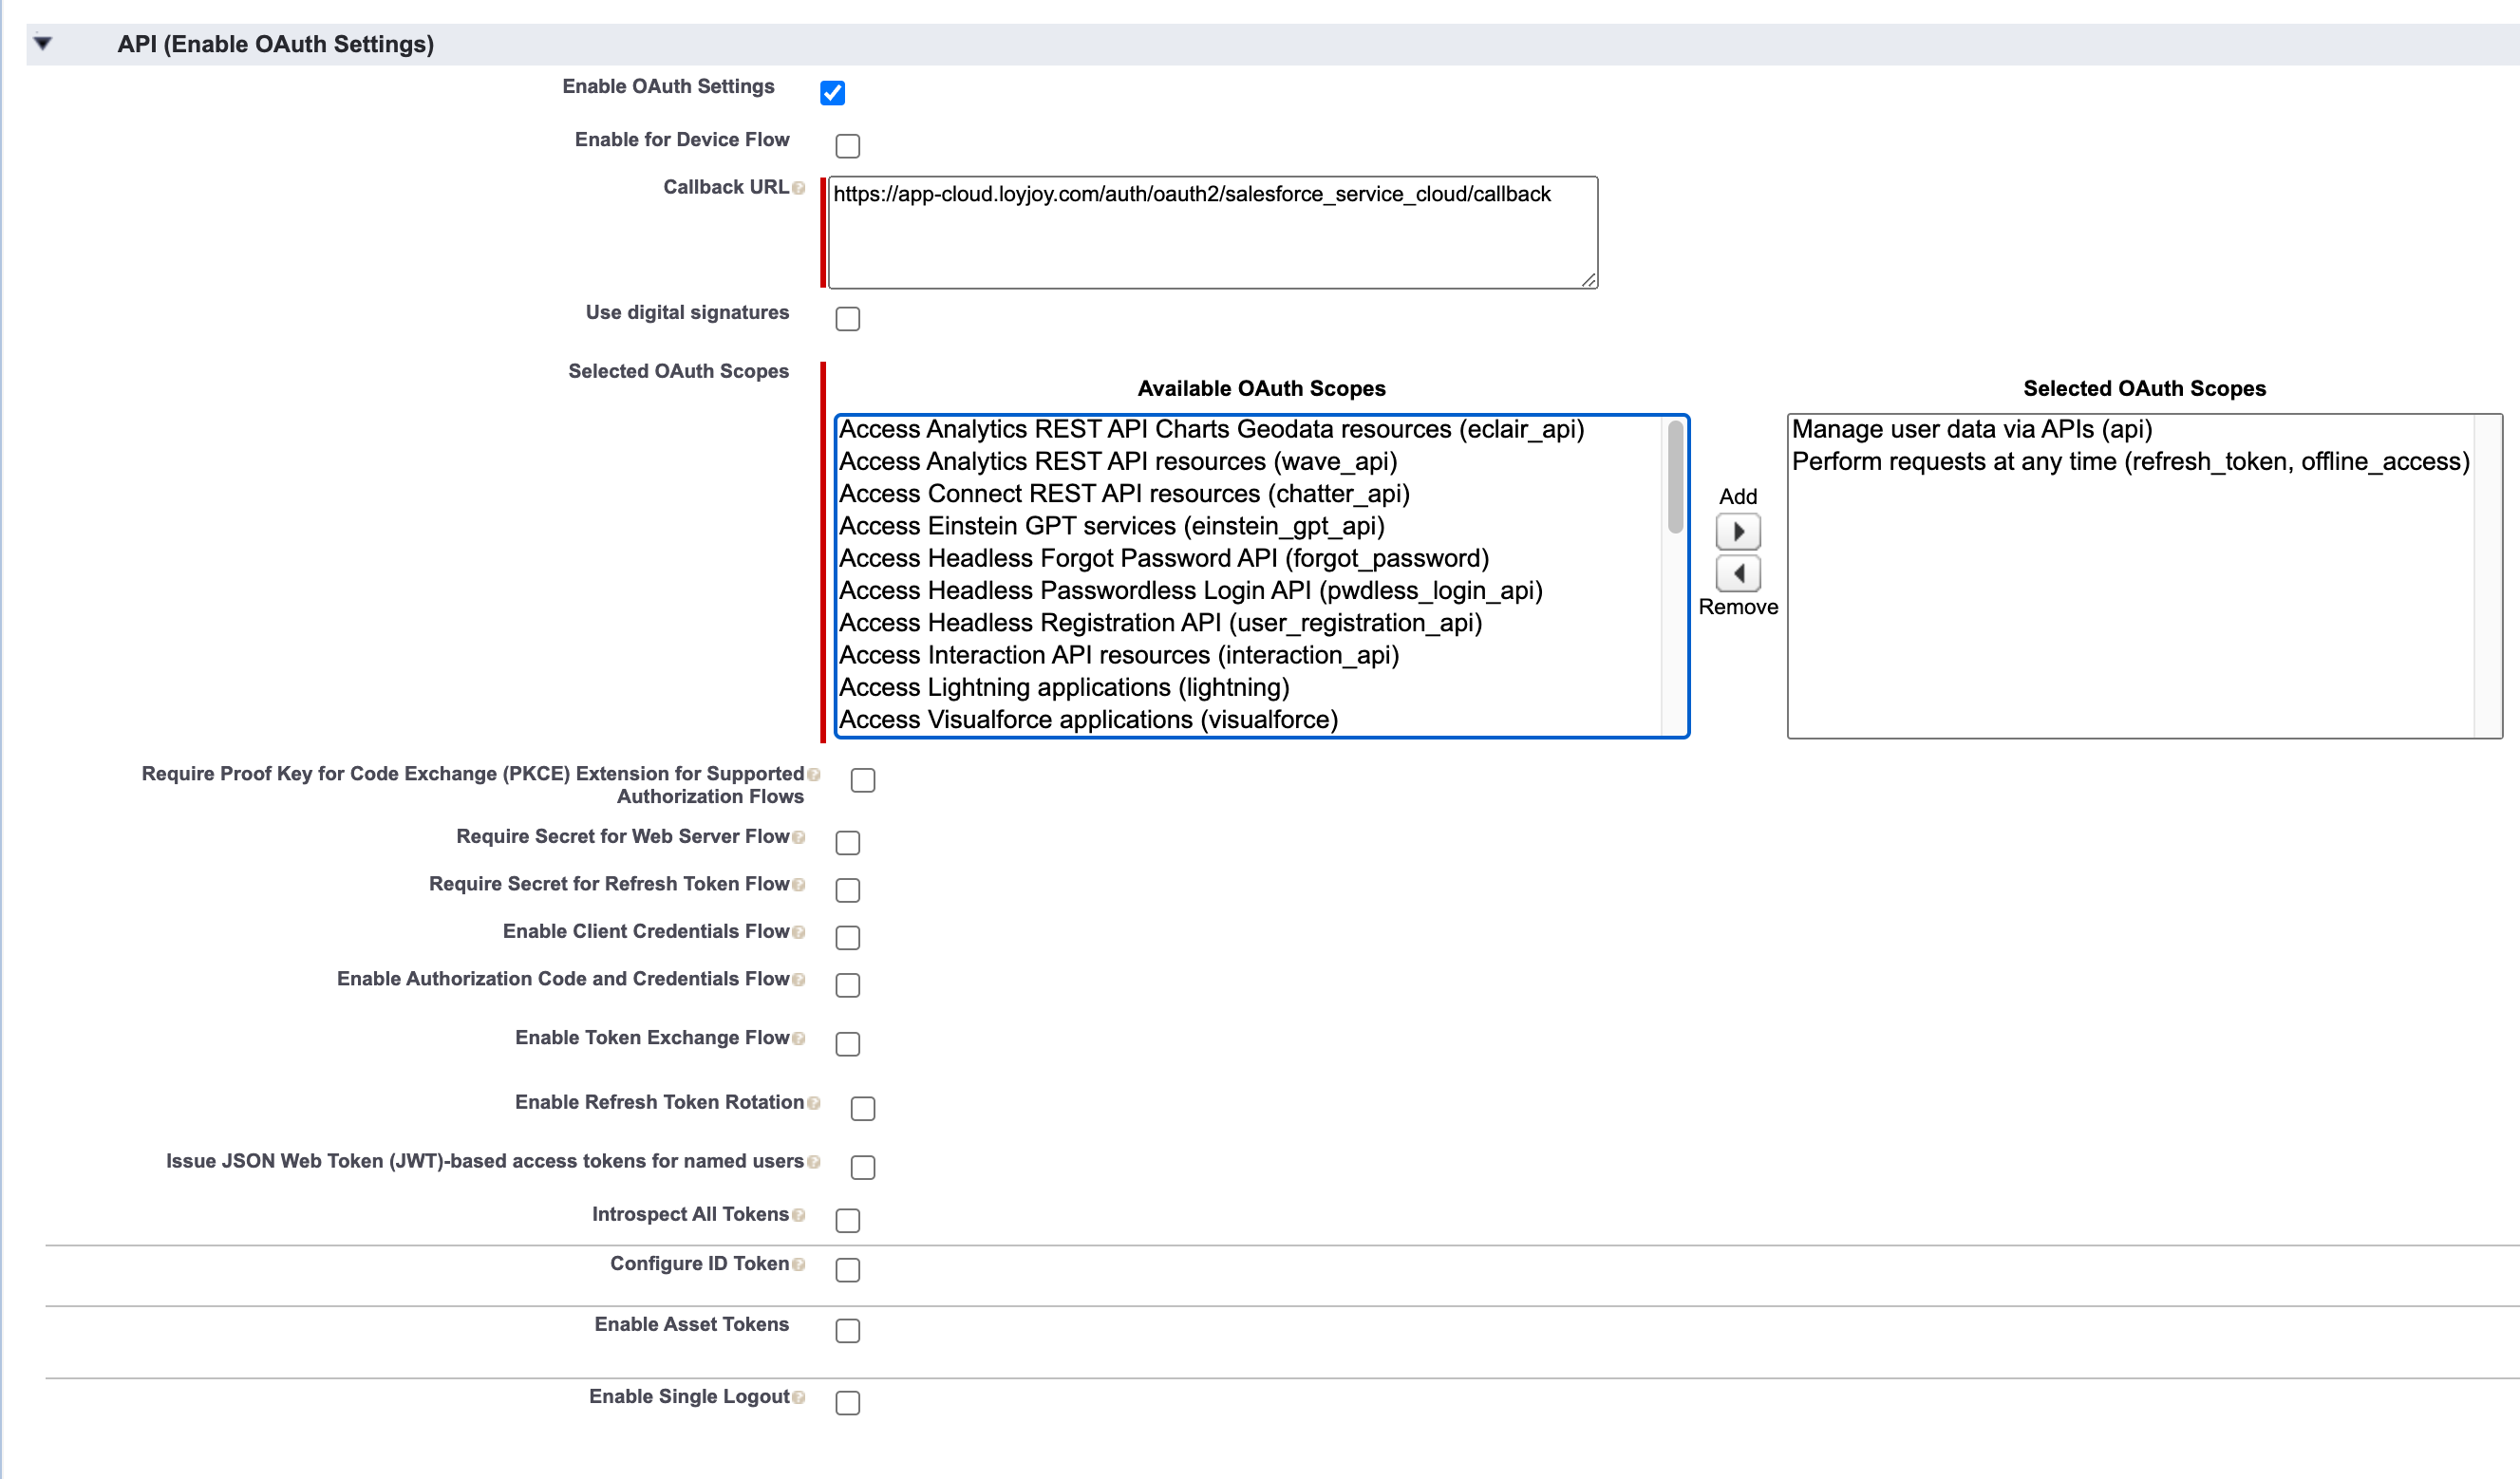This screenshot has height=1479, width=2520.
Task: Select Perform requests at any time scope
Action: (2129, 461)
